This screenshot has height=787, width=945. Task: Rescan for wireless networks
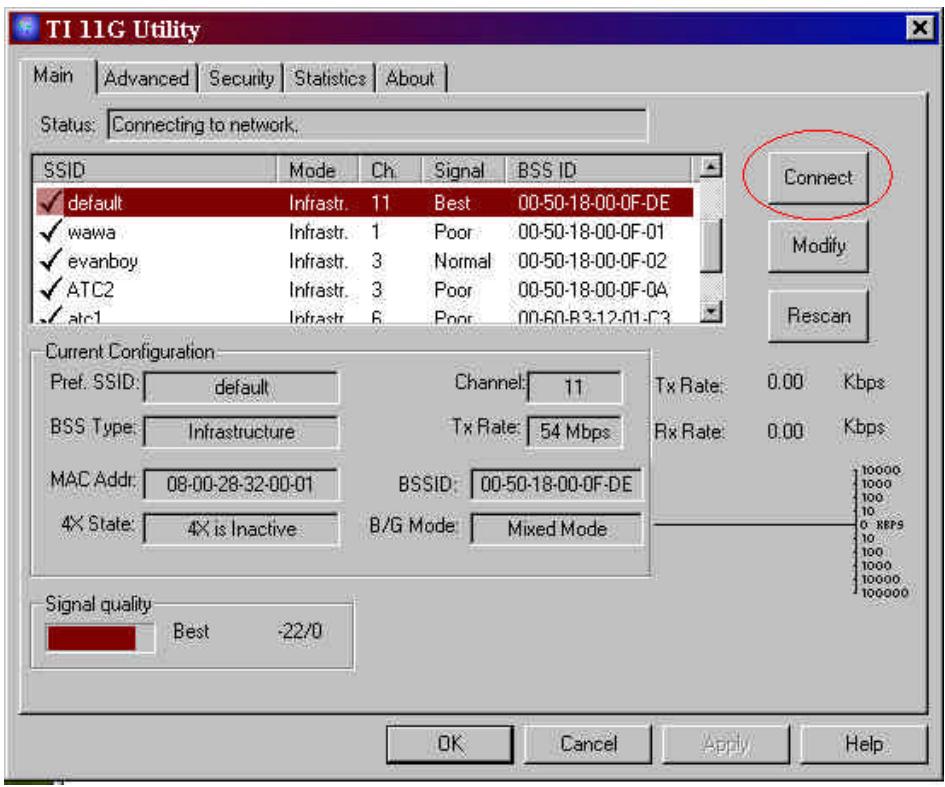818,316
